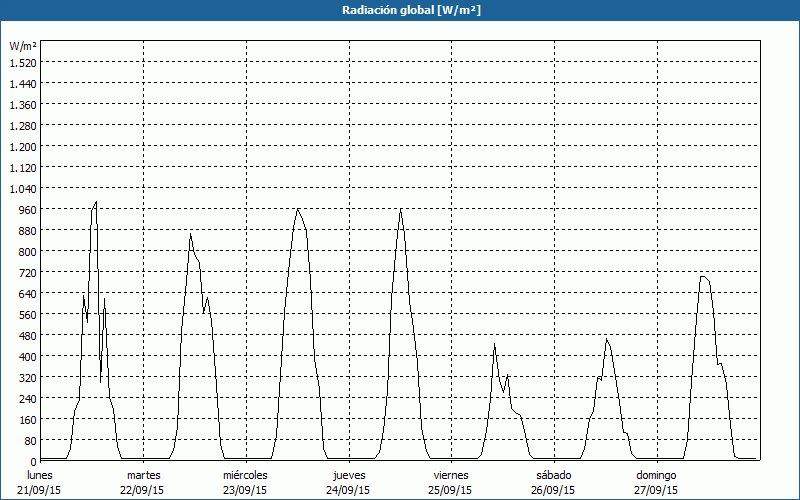This screenshot has width=800, height=500.
Task: Click the 320 y-axis value
Action: (x=29, y=378)
